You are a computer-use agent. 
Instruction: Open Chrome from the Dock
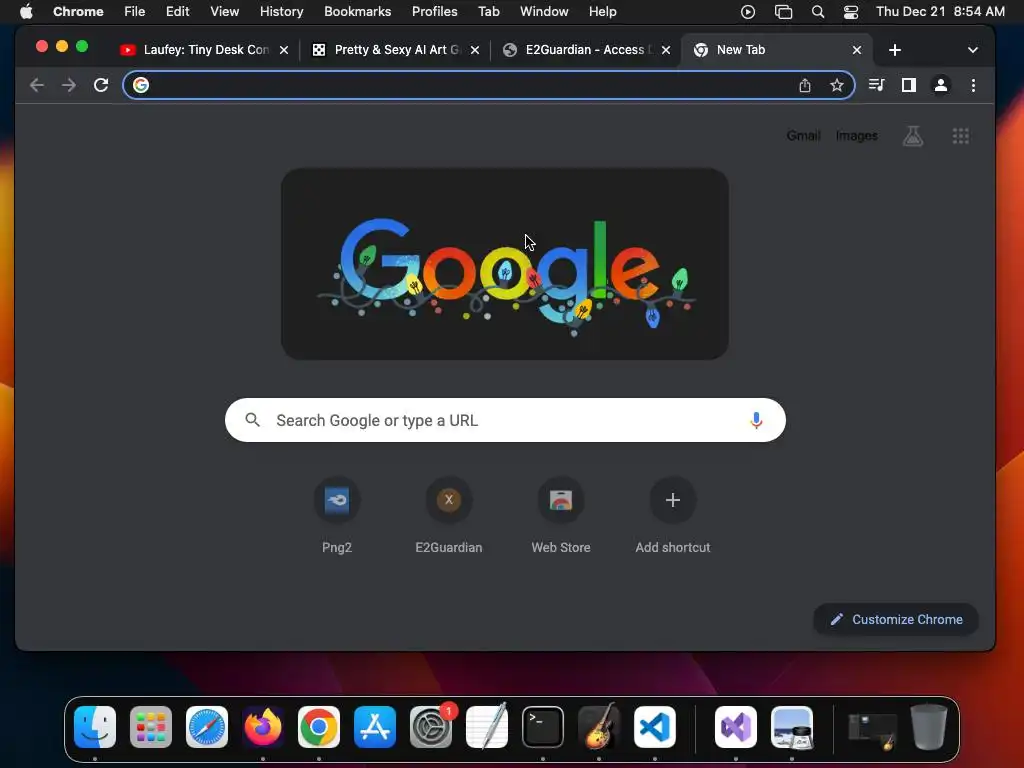click(319, 727)
